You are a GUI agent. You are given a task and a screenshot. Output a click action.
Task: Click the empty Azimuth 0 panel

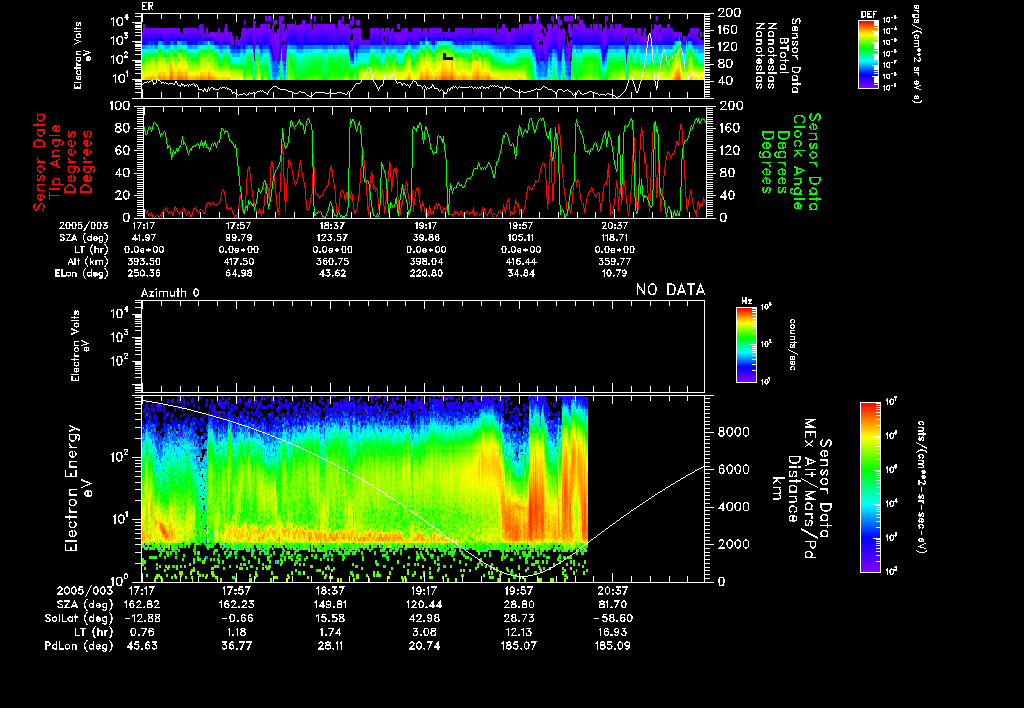pyautogui.click(x=423, y=346)
